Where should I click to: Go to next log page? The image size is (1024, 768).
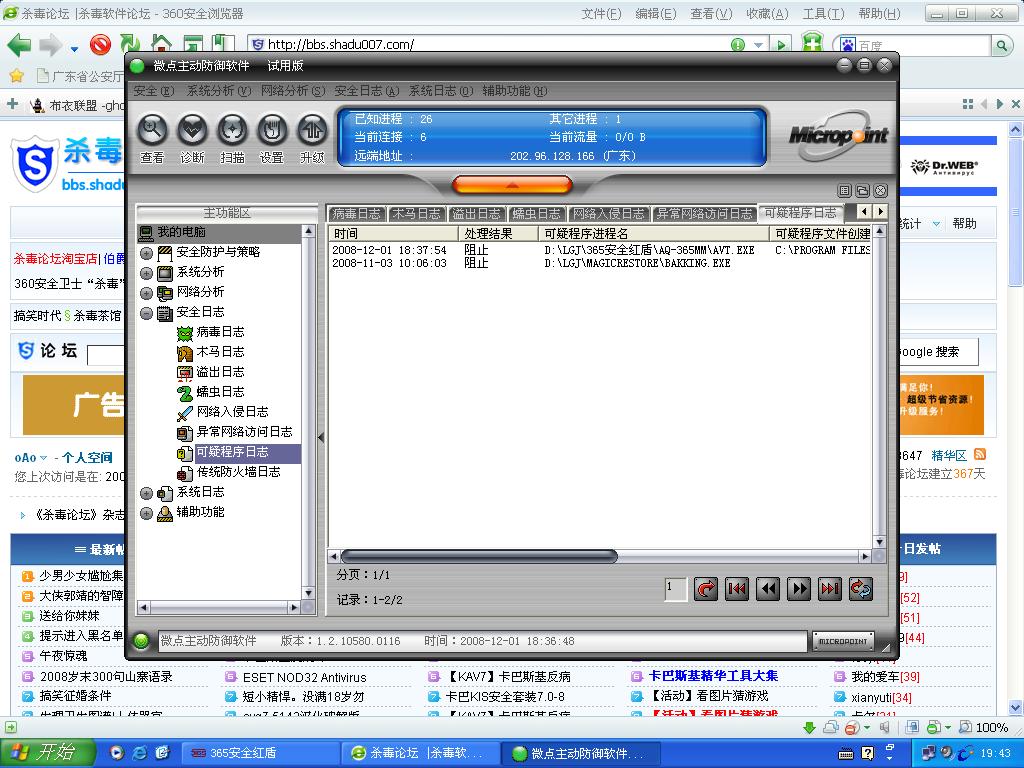[x=799, y=589]
